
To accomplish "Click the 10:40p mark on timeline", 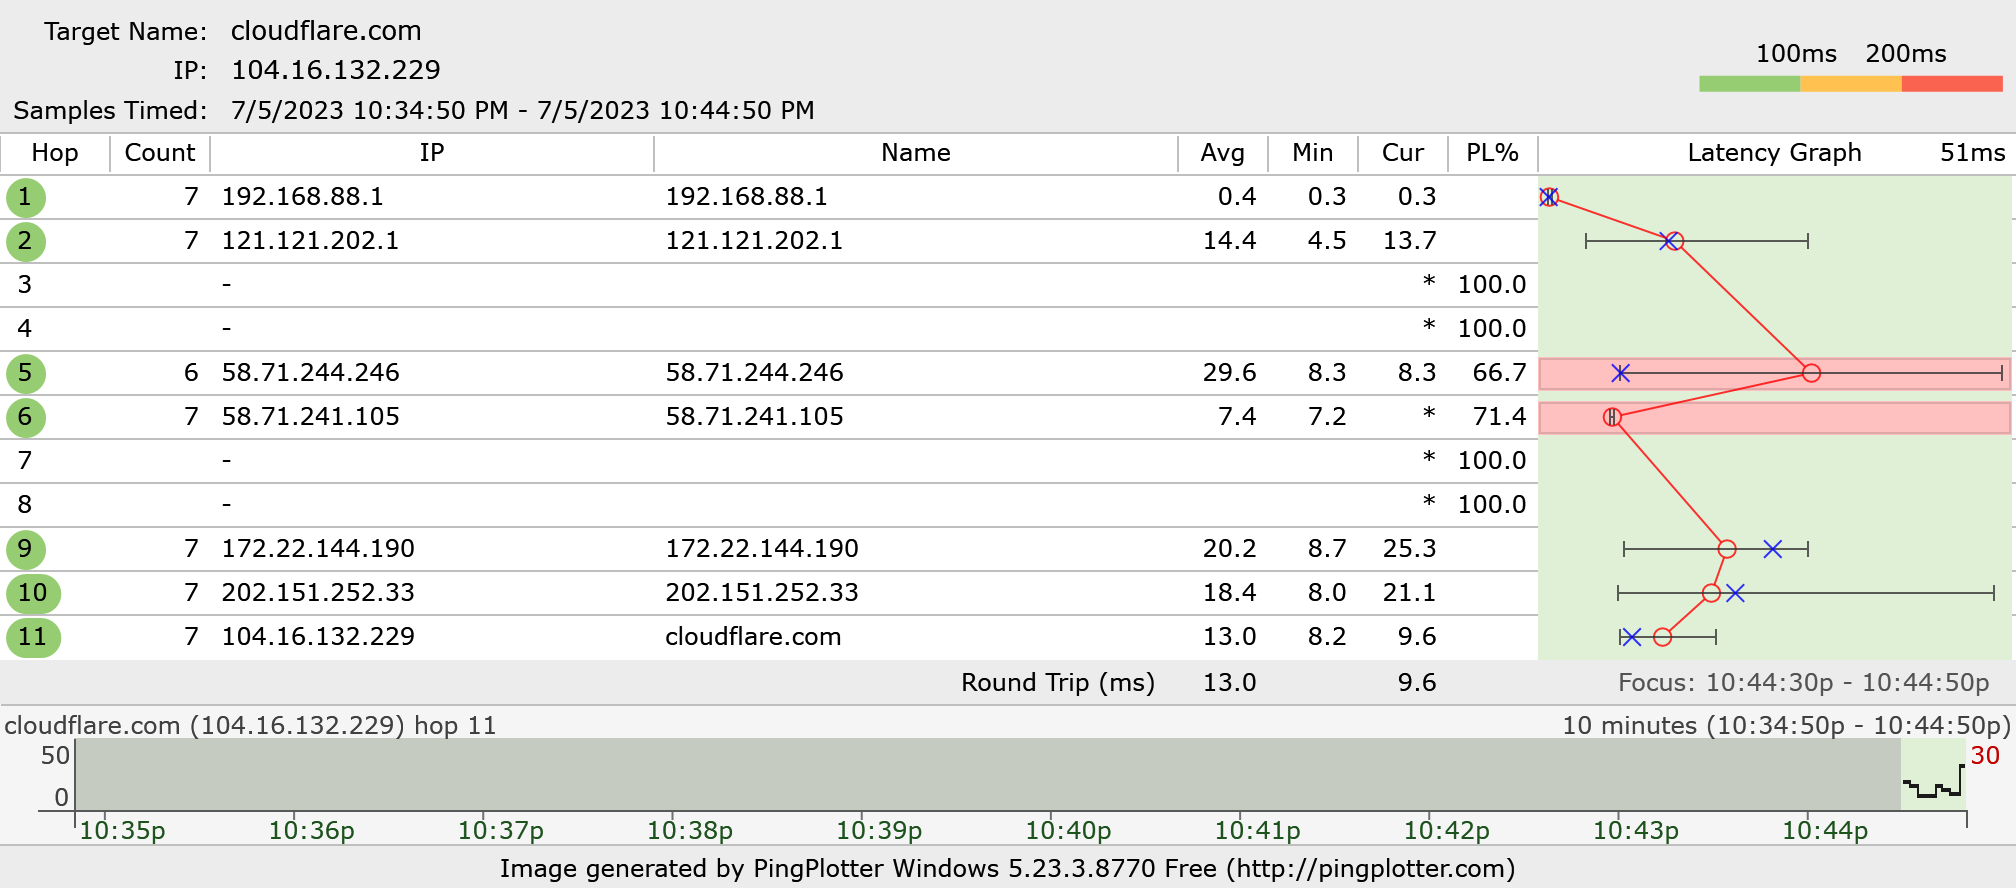I will (x=1068, y=831).
